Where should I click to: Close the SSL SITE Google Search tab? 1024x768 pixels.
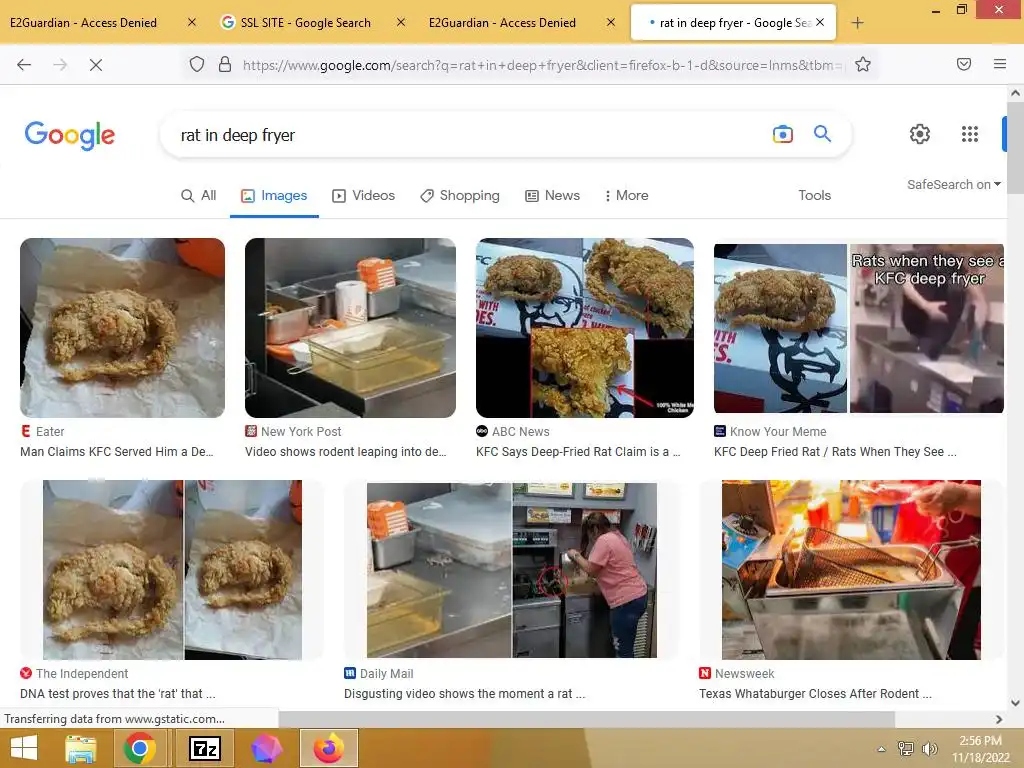pos(401,22)
